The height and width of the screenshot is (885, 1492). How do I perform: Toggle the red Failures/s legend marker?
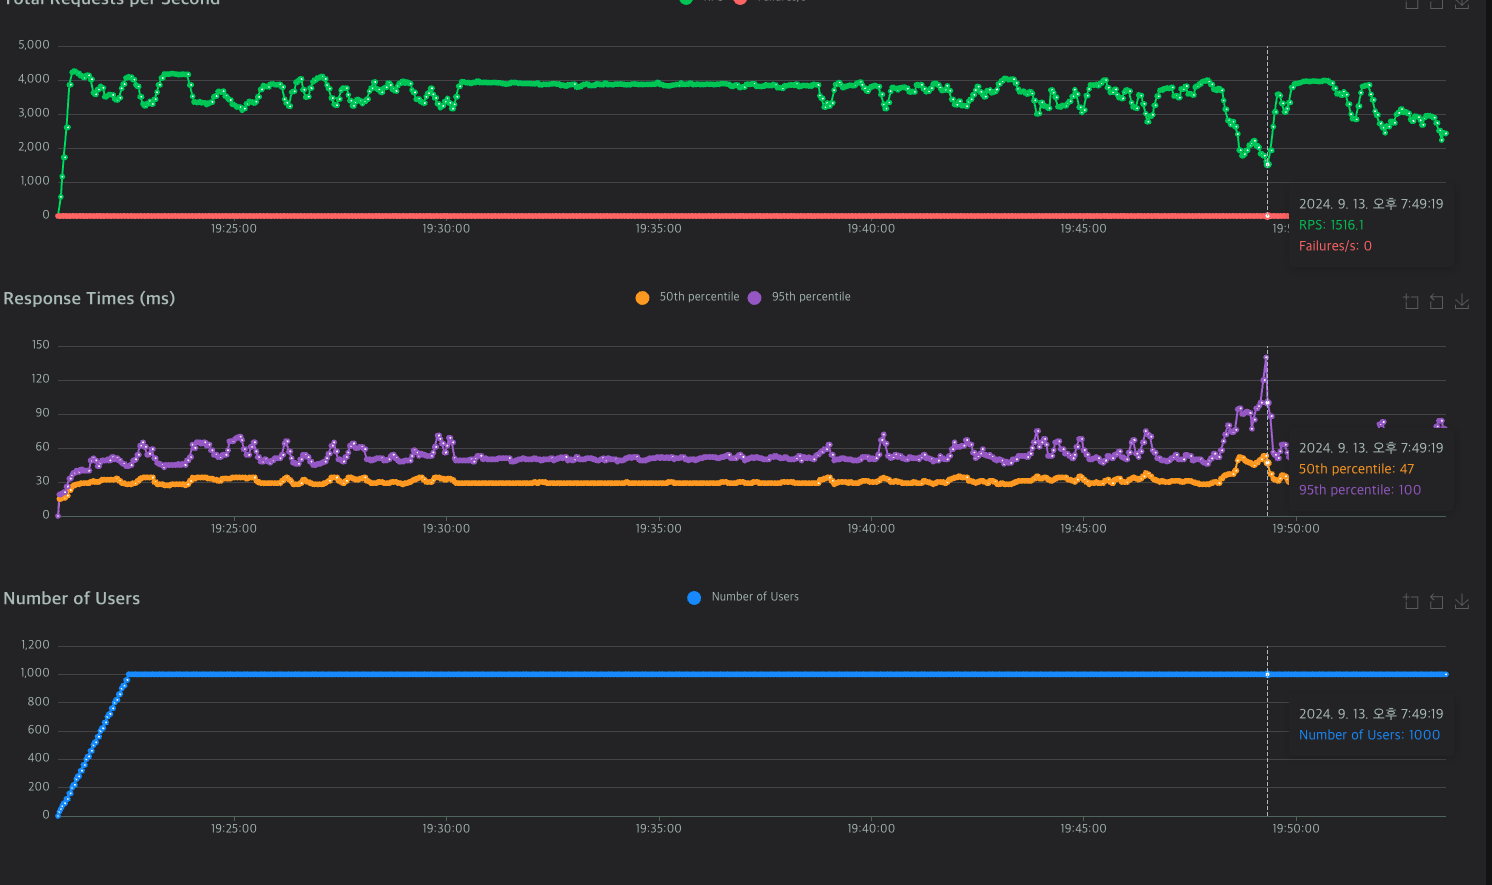pyautogui.click(x=740, y=2)
